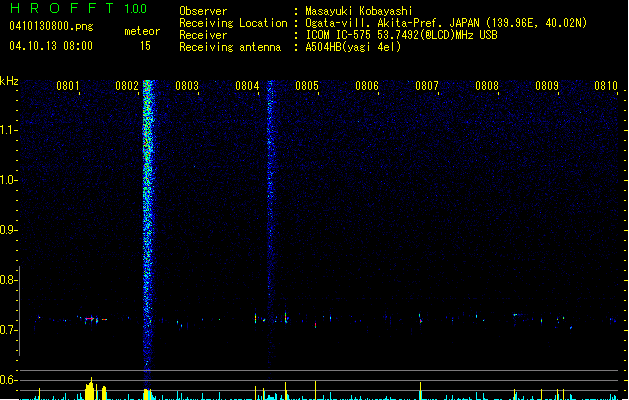
Task: Click the 0810 time marker
Action: click(606, 86)
